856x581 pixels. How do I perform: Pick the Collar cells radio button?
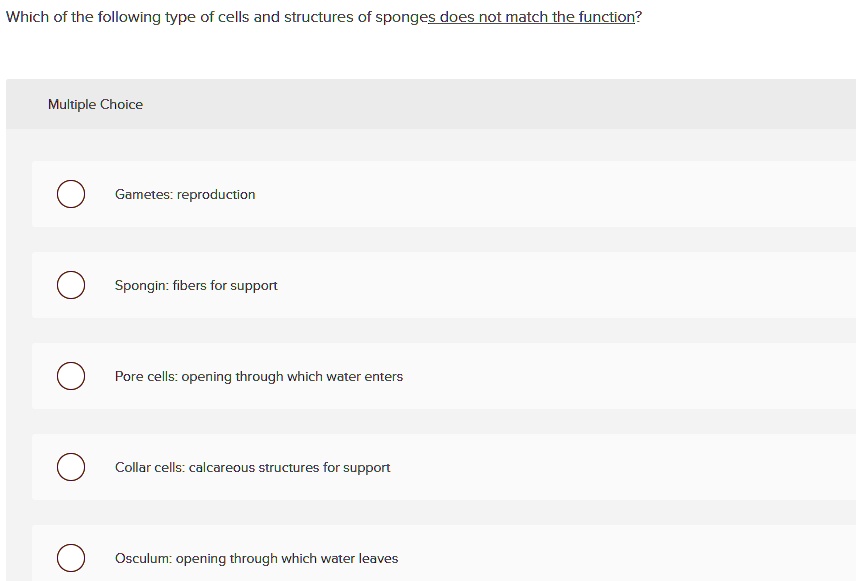tap(70, 467)
